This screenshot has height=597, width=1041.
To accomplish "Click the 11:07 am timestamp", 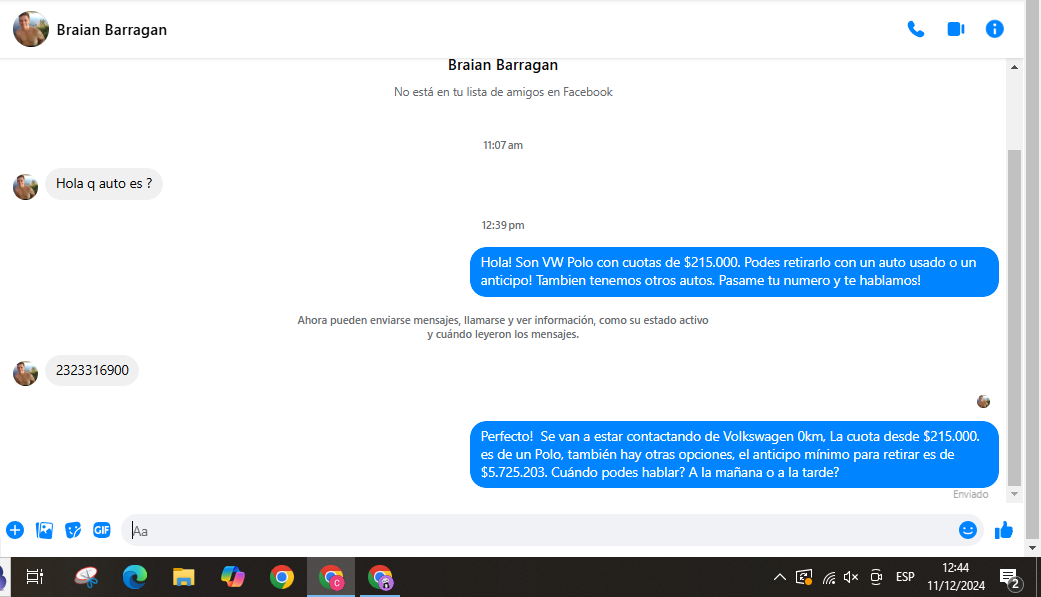I will 503,145.
